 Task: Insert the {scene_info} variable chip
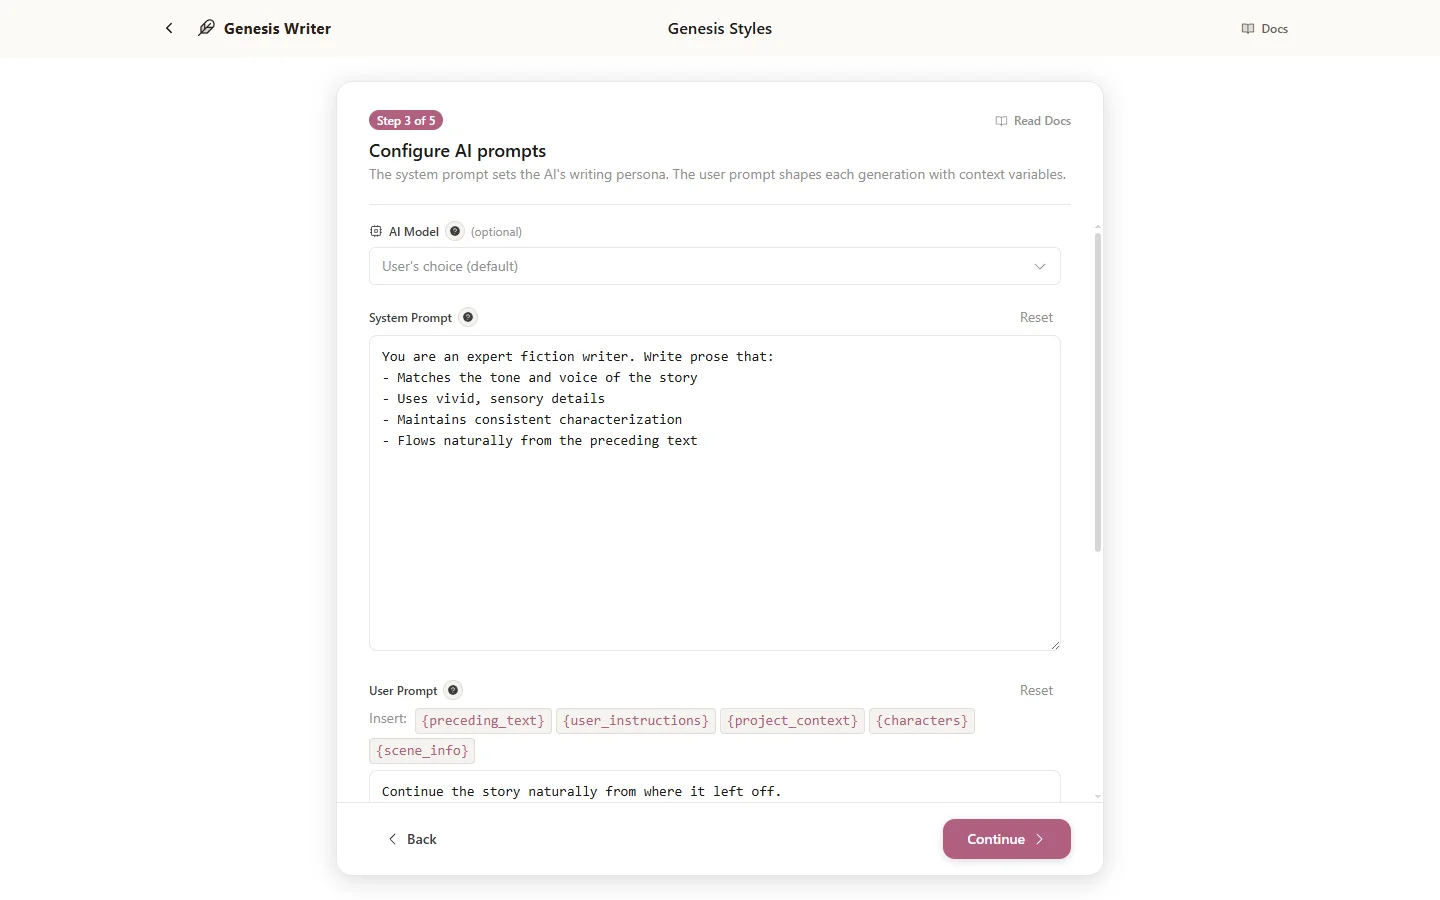point(421,751)
